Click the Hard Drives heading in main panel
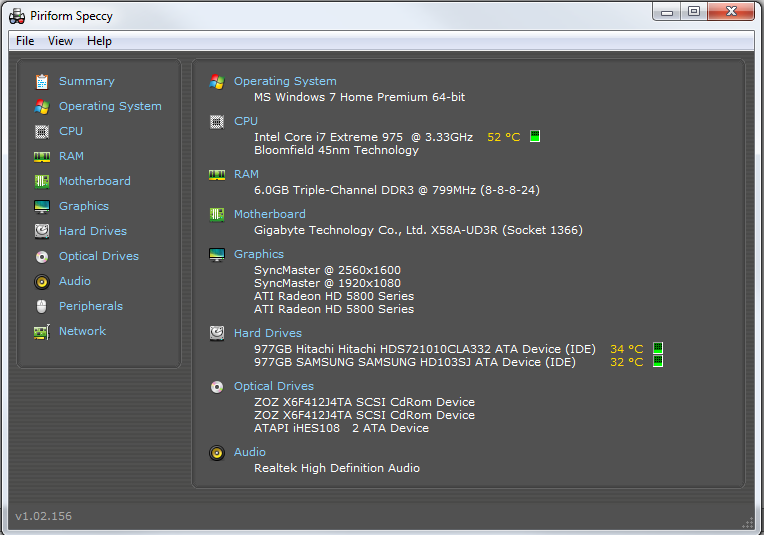This screenshot has height=535, width=765. [268, 333]
